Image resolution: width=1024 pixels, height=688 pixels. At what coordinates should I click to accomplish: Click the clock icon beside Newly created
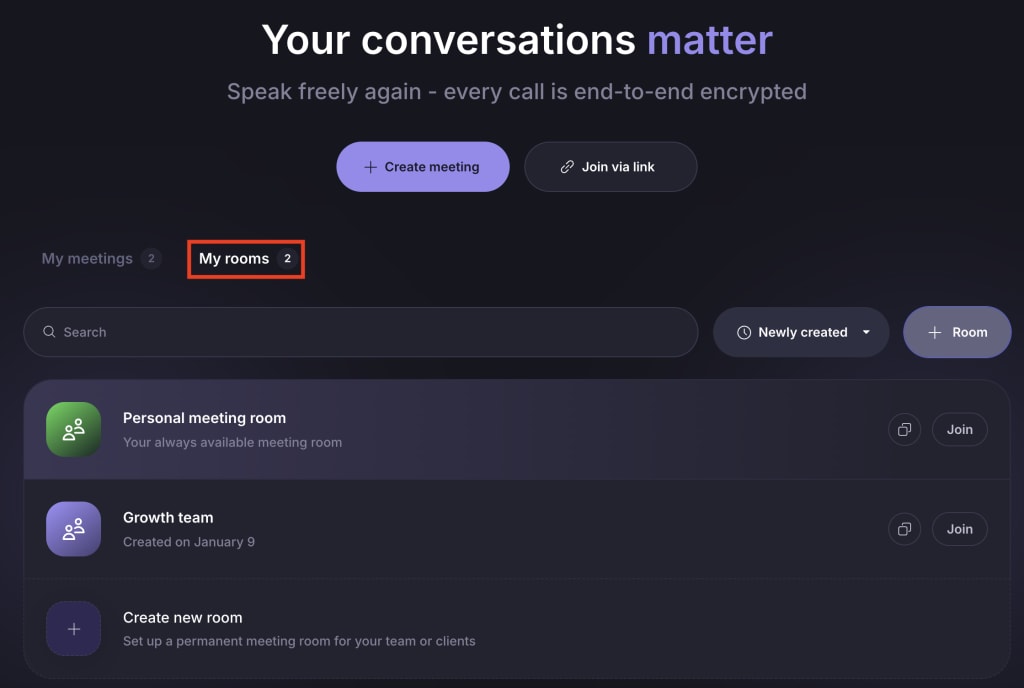pyautogui.click(x=742, y=331)
